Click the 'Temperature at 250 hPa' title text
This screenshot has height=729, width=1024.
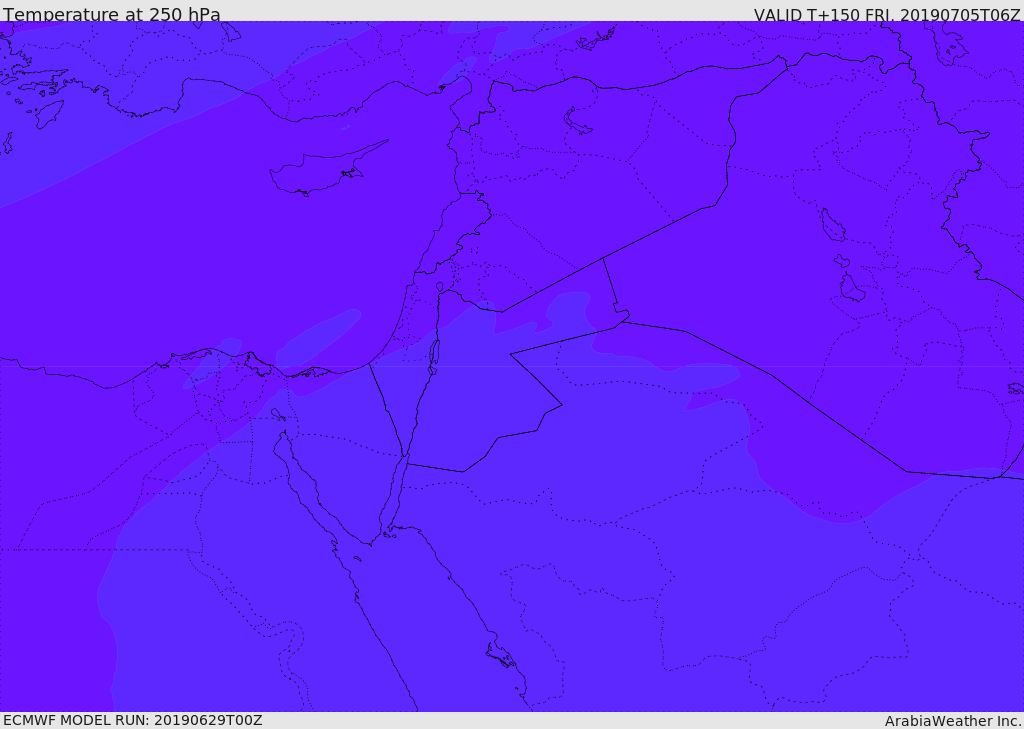[112, 14]
